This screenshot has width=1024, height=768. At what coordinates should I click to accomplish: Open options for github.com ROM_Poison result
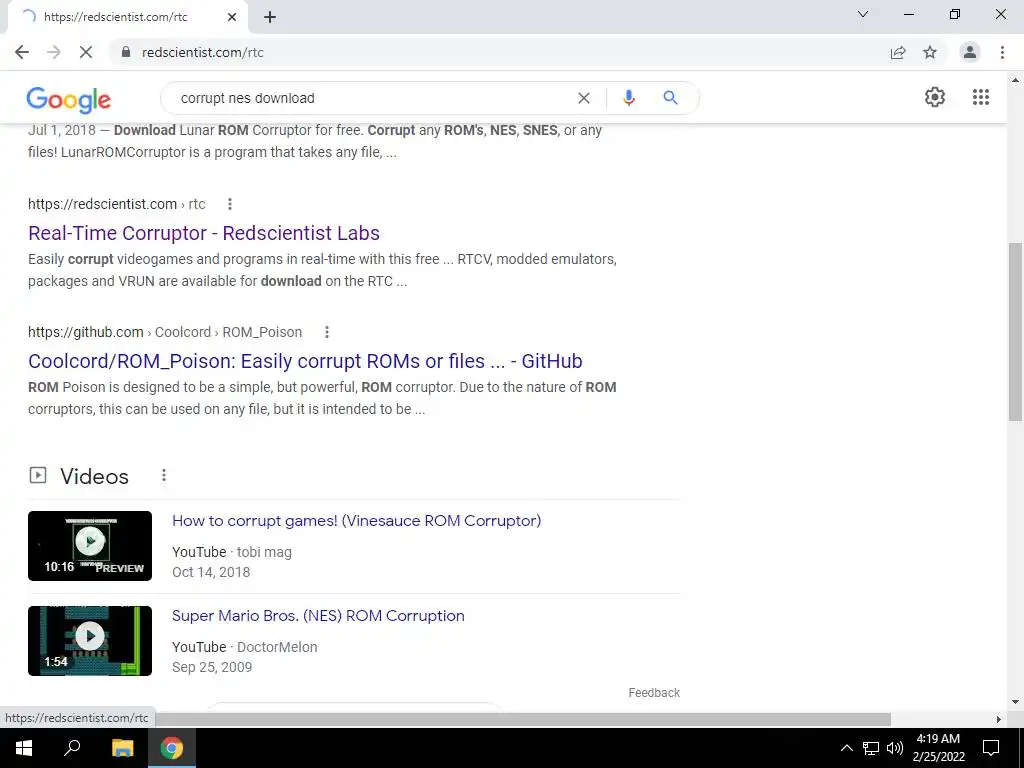[327, 332]
